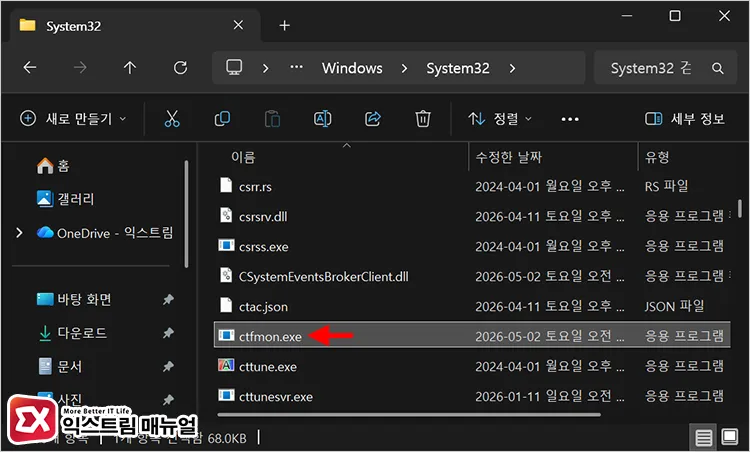Refresh the System32 folder view

pyautogui.click(x=180, y=68)
